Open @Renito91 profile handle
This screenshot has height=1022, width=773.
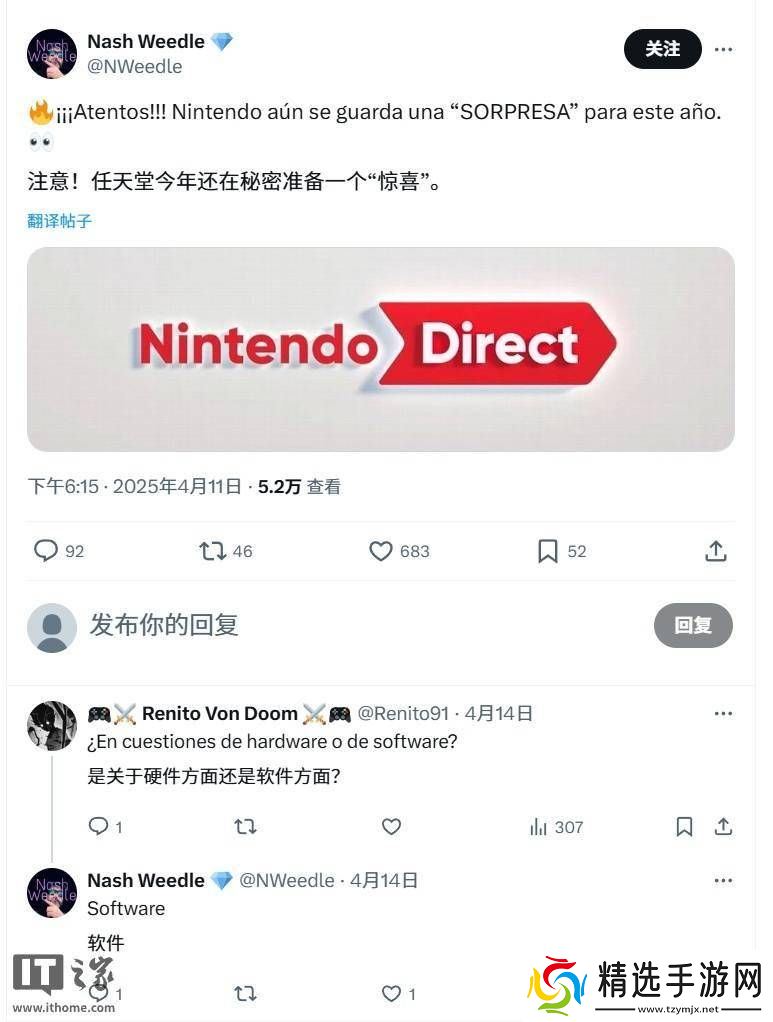pyautogui.click(x=403, y=714)
